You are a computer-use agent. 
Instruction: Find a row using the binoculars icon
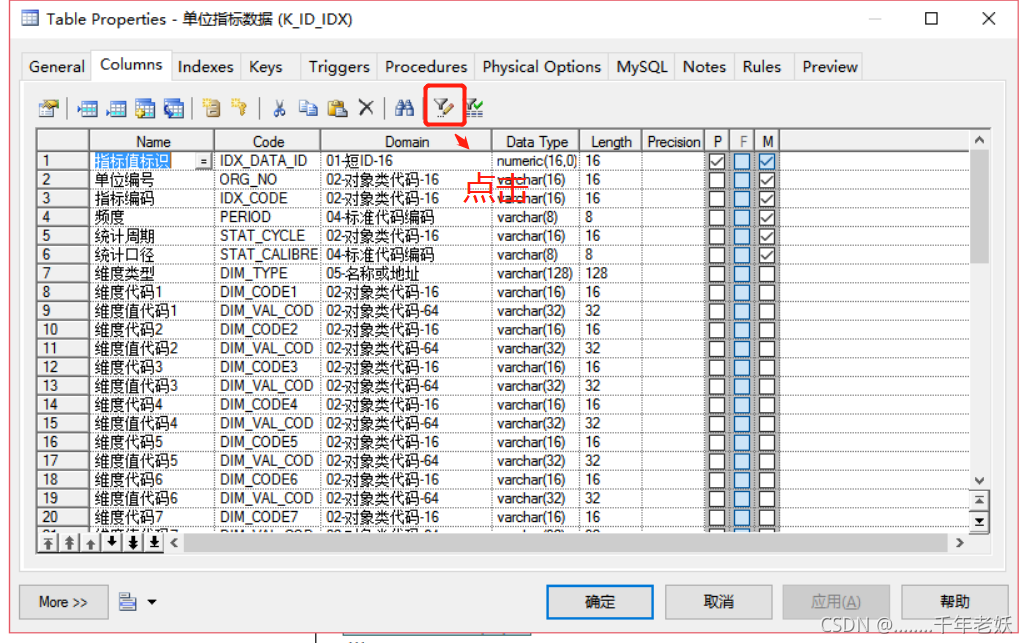click(405, 107)
